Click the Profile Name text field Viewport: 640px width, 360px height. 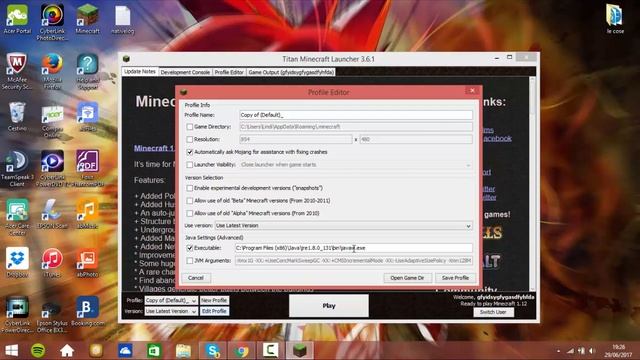(356, 115)
